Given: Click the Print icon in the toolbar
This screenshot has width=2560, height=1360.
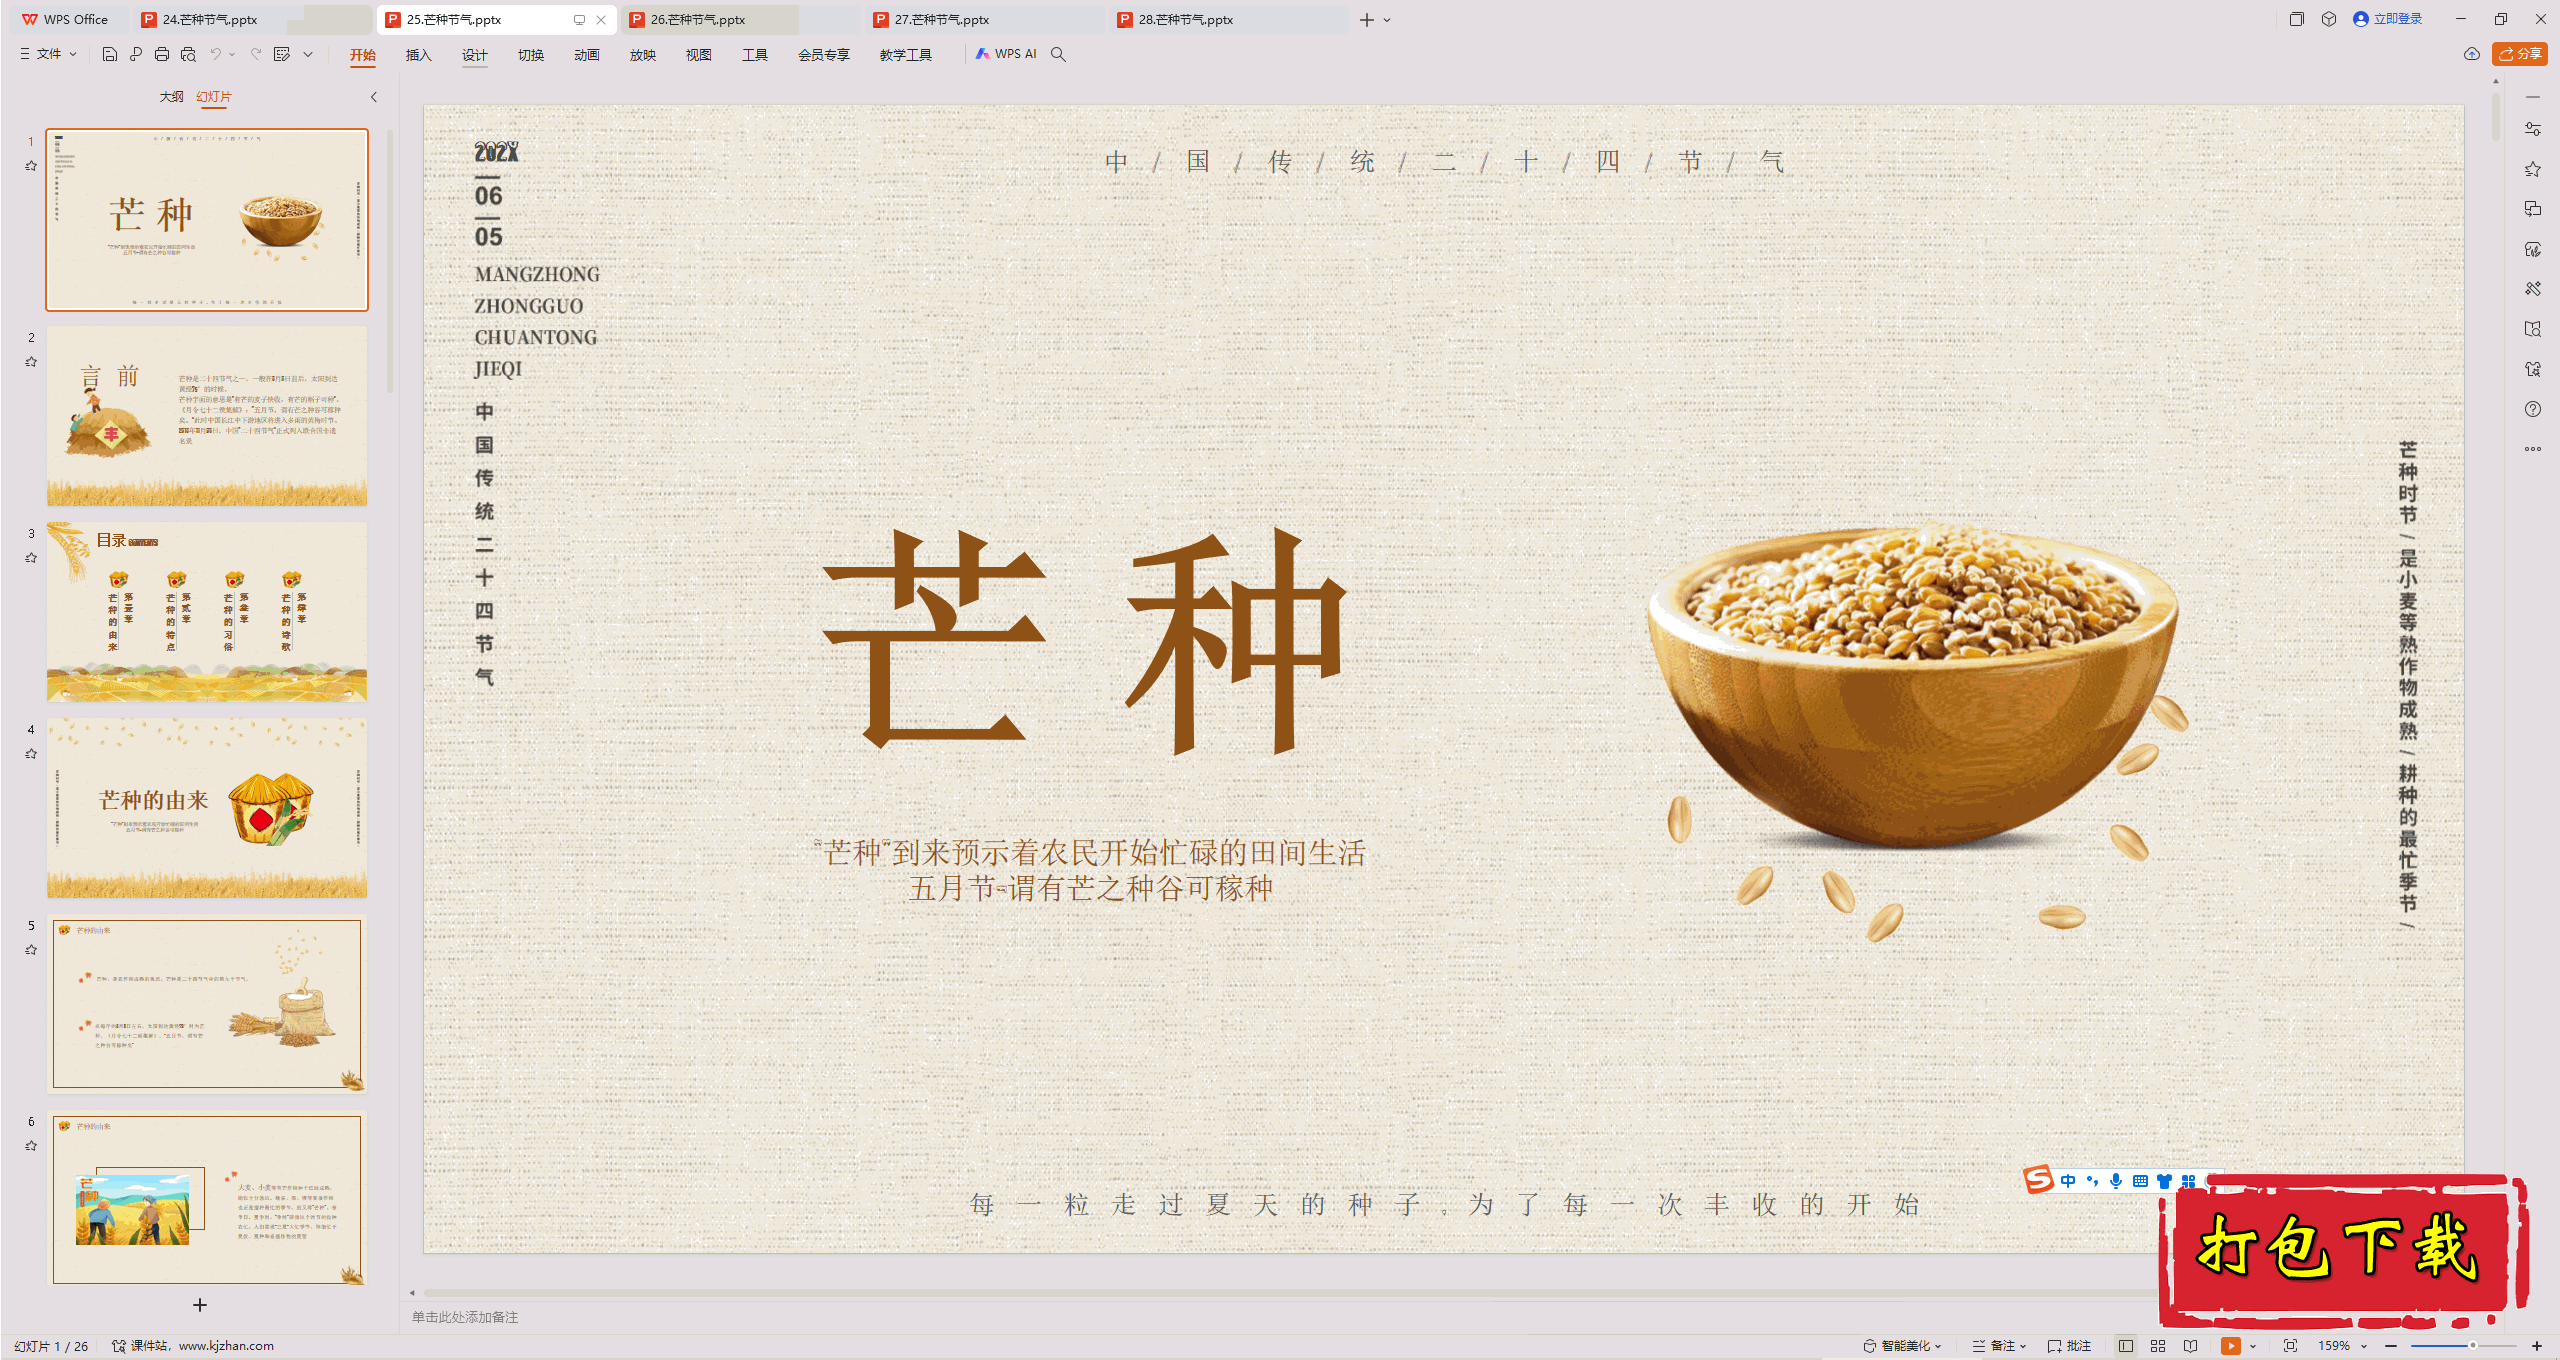Looking at the screenshot, I should click(162, 54).
